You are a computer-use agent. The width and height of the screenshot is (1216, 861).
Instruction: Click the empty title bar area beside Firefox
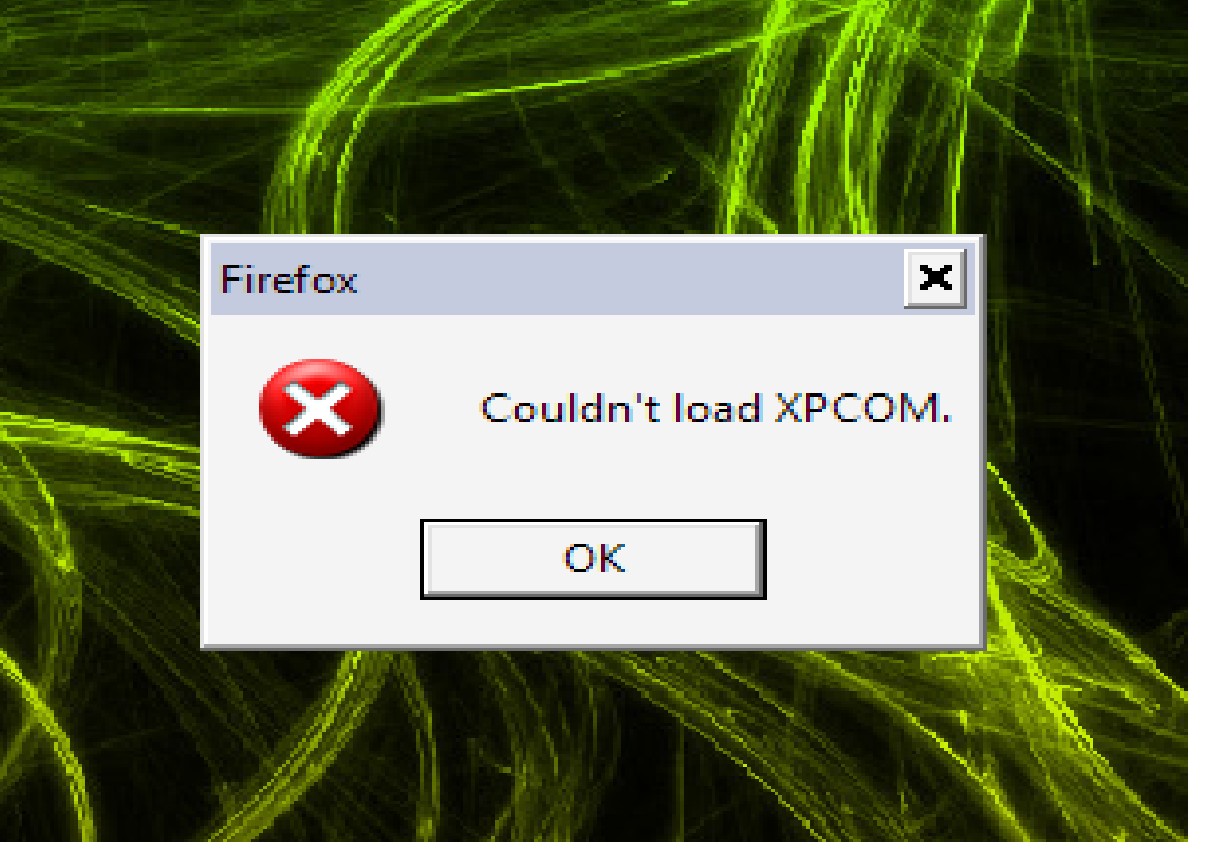pos(630,279)
